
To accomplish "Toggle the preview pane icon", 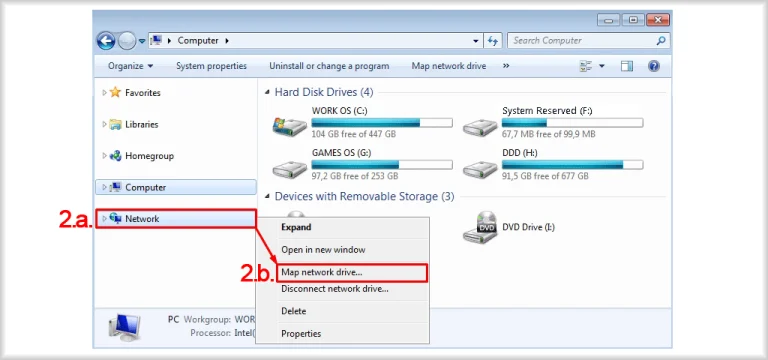I will [x=627, y=66].
